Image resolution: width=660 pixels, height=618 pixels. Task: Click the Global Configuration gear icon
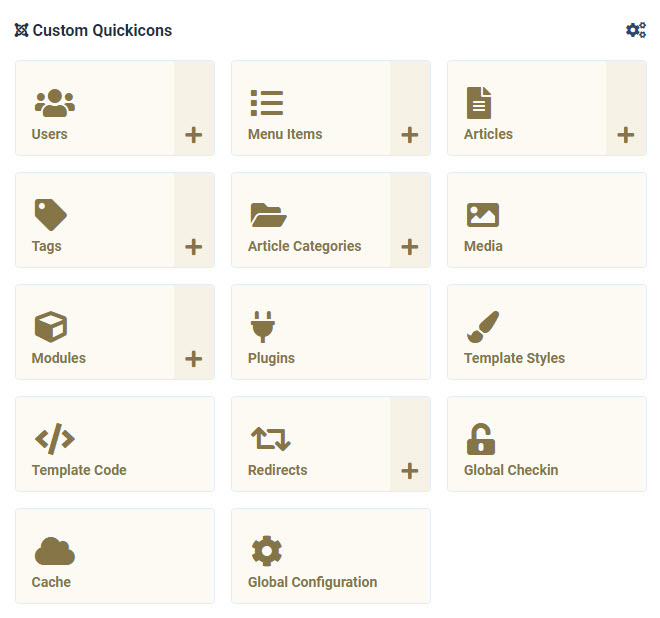click(267, 551)
